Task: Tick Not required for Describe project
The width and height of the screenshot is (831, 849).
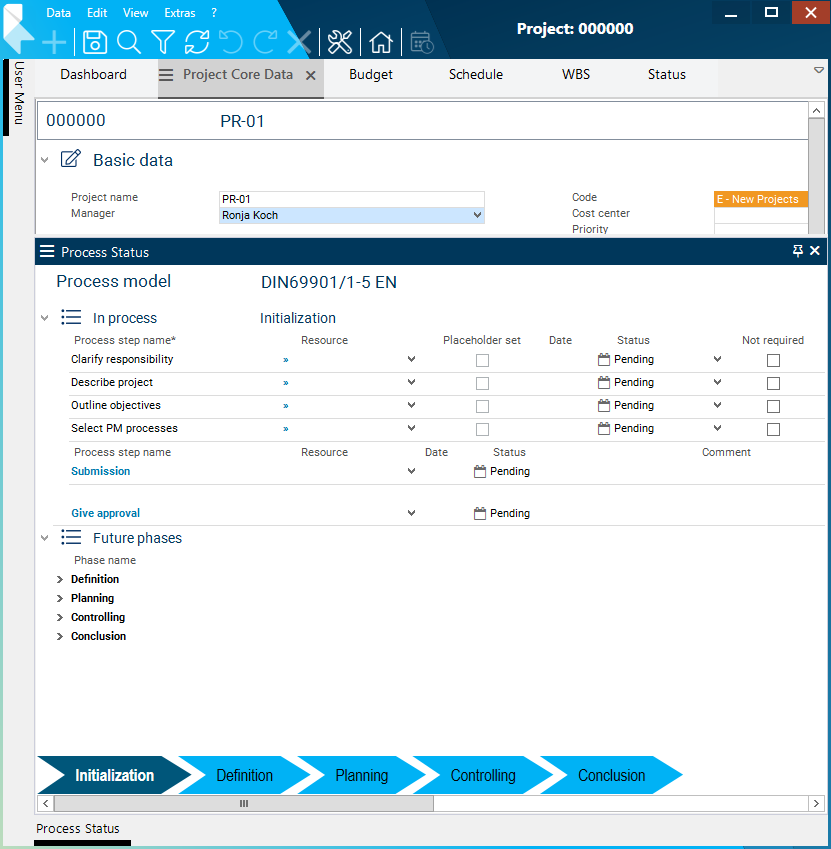Action: click(x=773, y=383)
